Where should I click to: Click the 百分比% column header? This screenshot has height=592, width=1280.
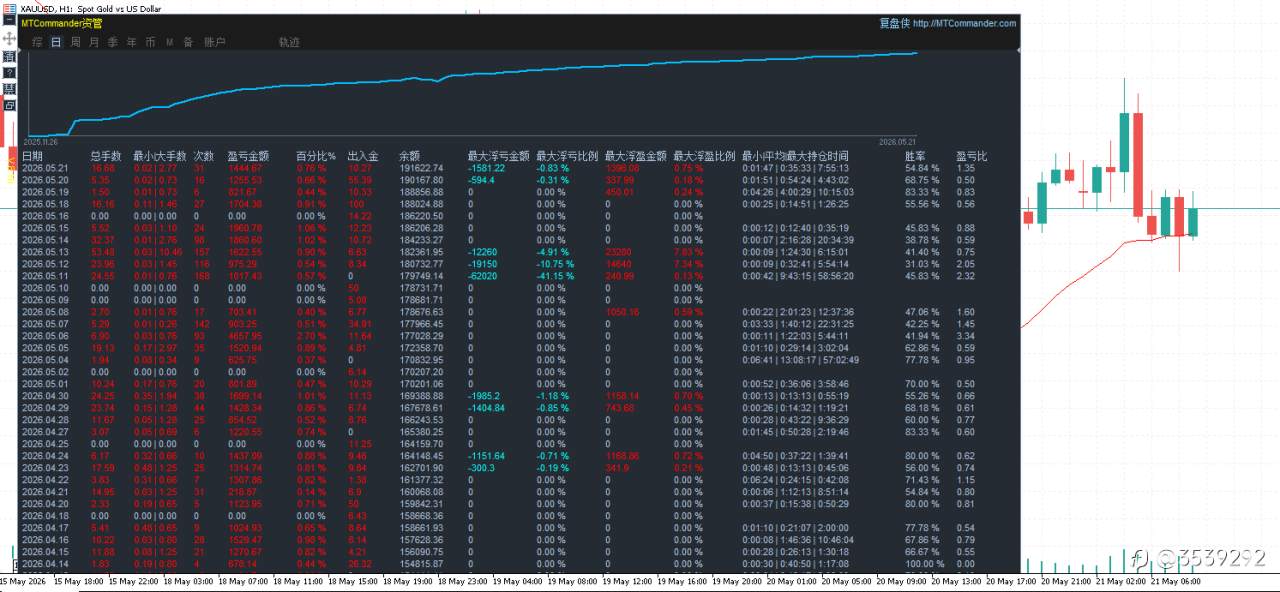point(316,156)
